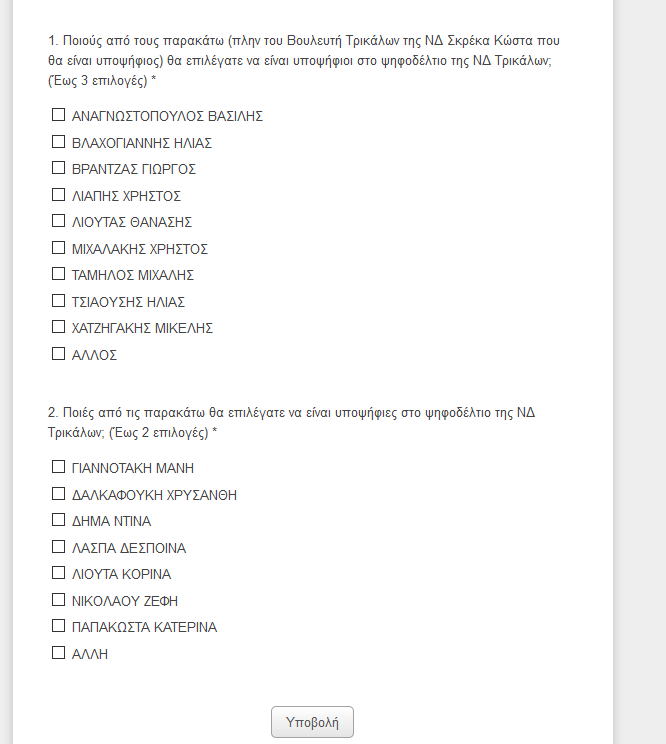Check the ΔΗΜΑ ΝΤΙΝΑ box

[58, 521]
